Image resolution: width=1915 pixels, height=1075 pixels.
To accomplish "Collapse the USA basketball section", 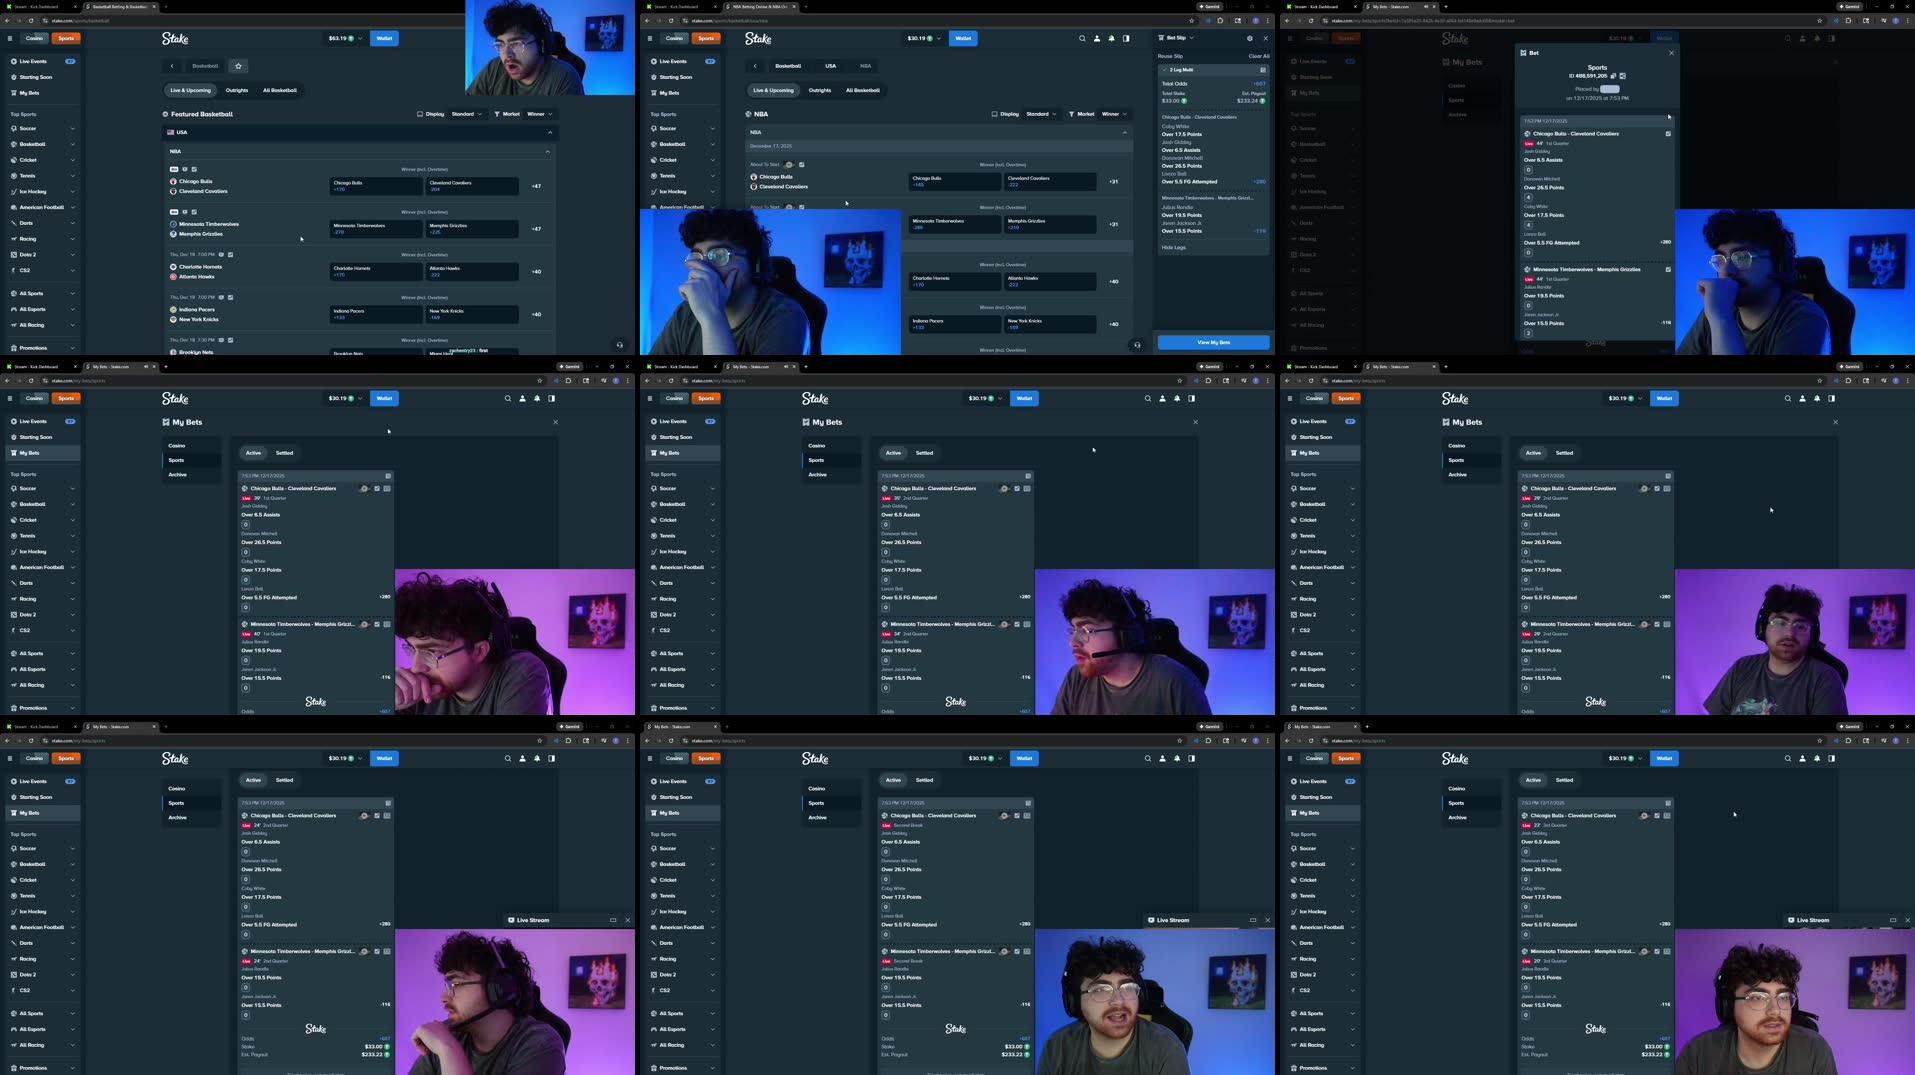I will pos(548,131).
